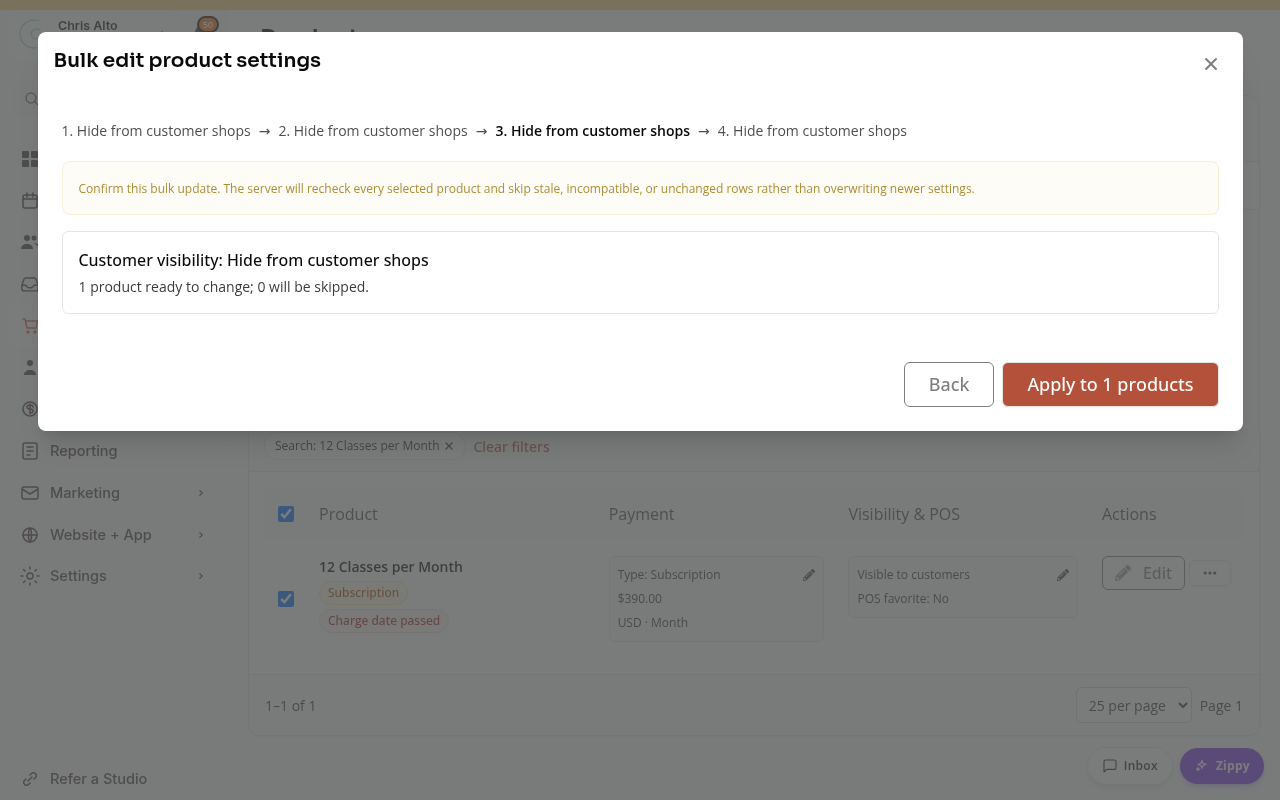Click the dollar coin sidebar icon

(x=30, y=409)
